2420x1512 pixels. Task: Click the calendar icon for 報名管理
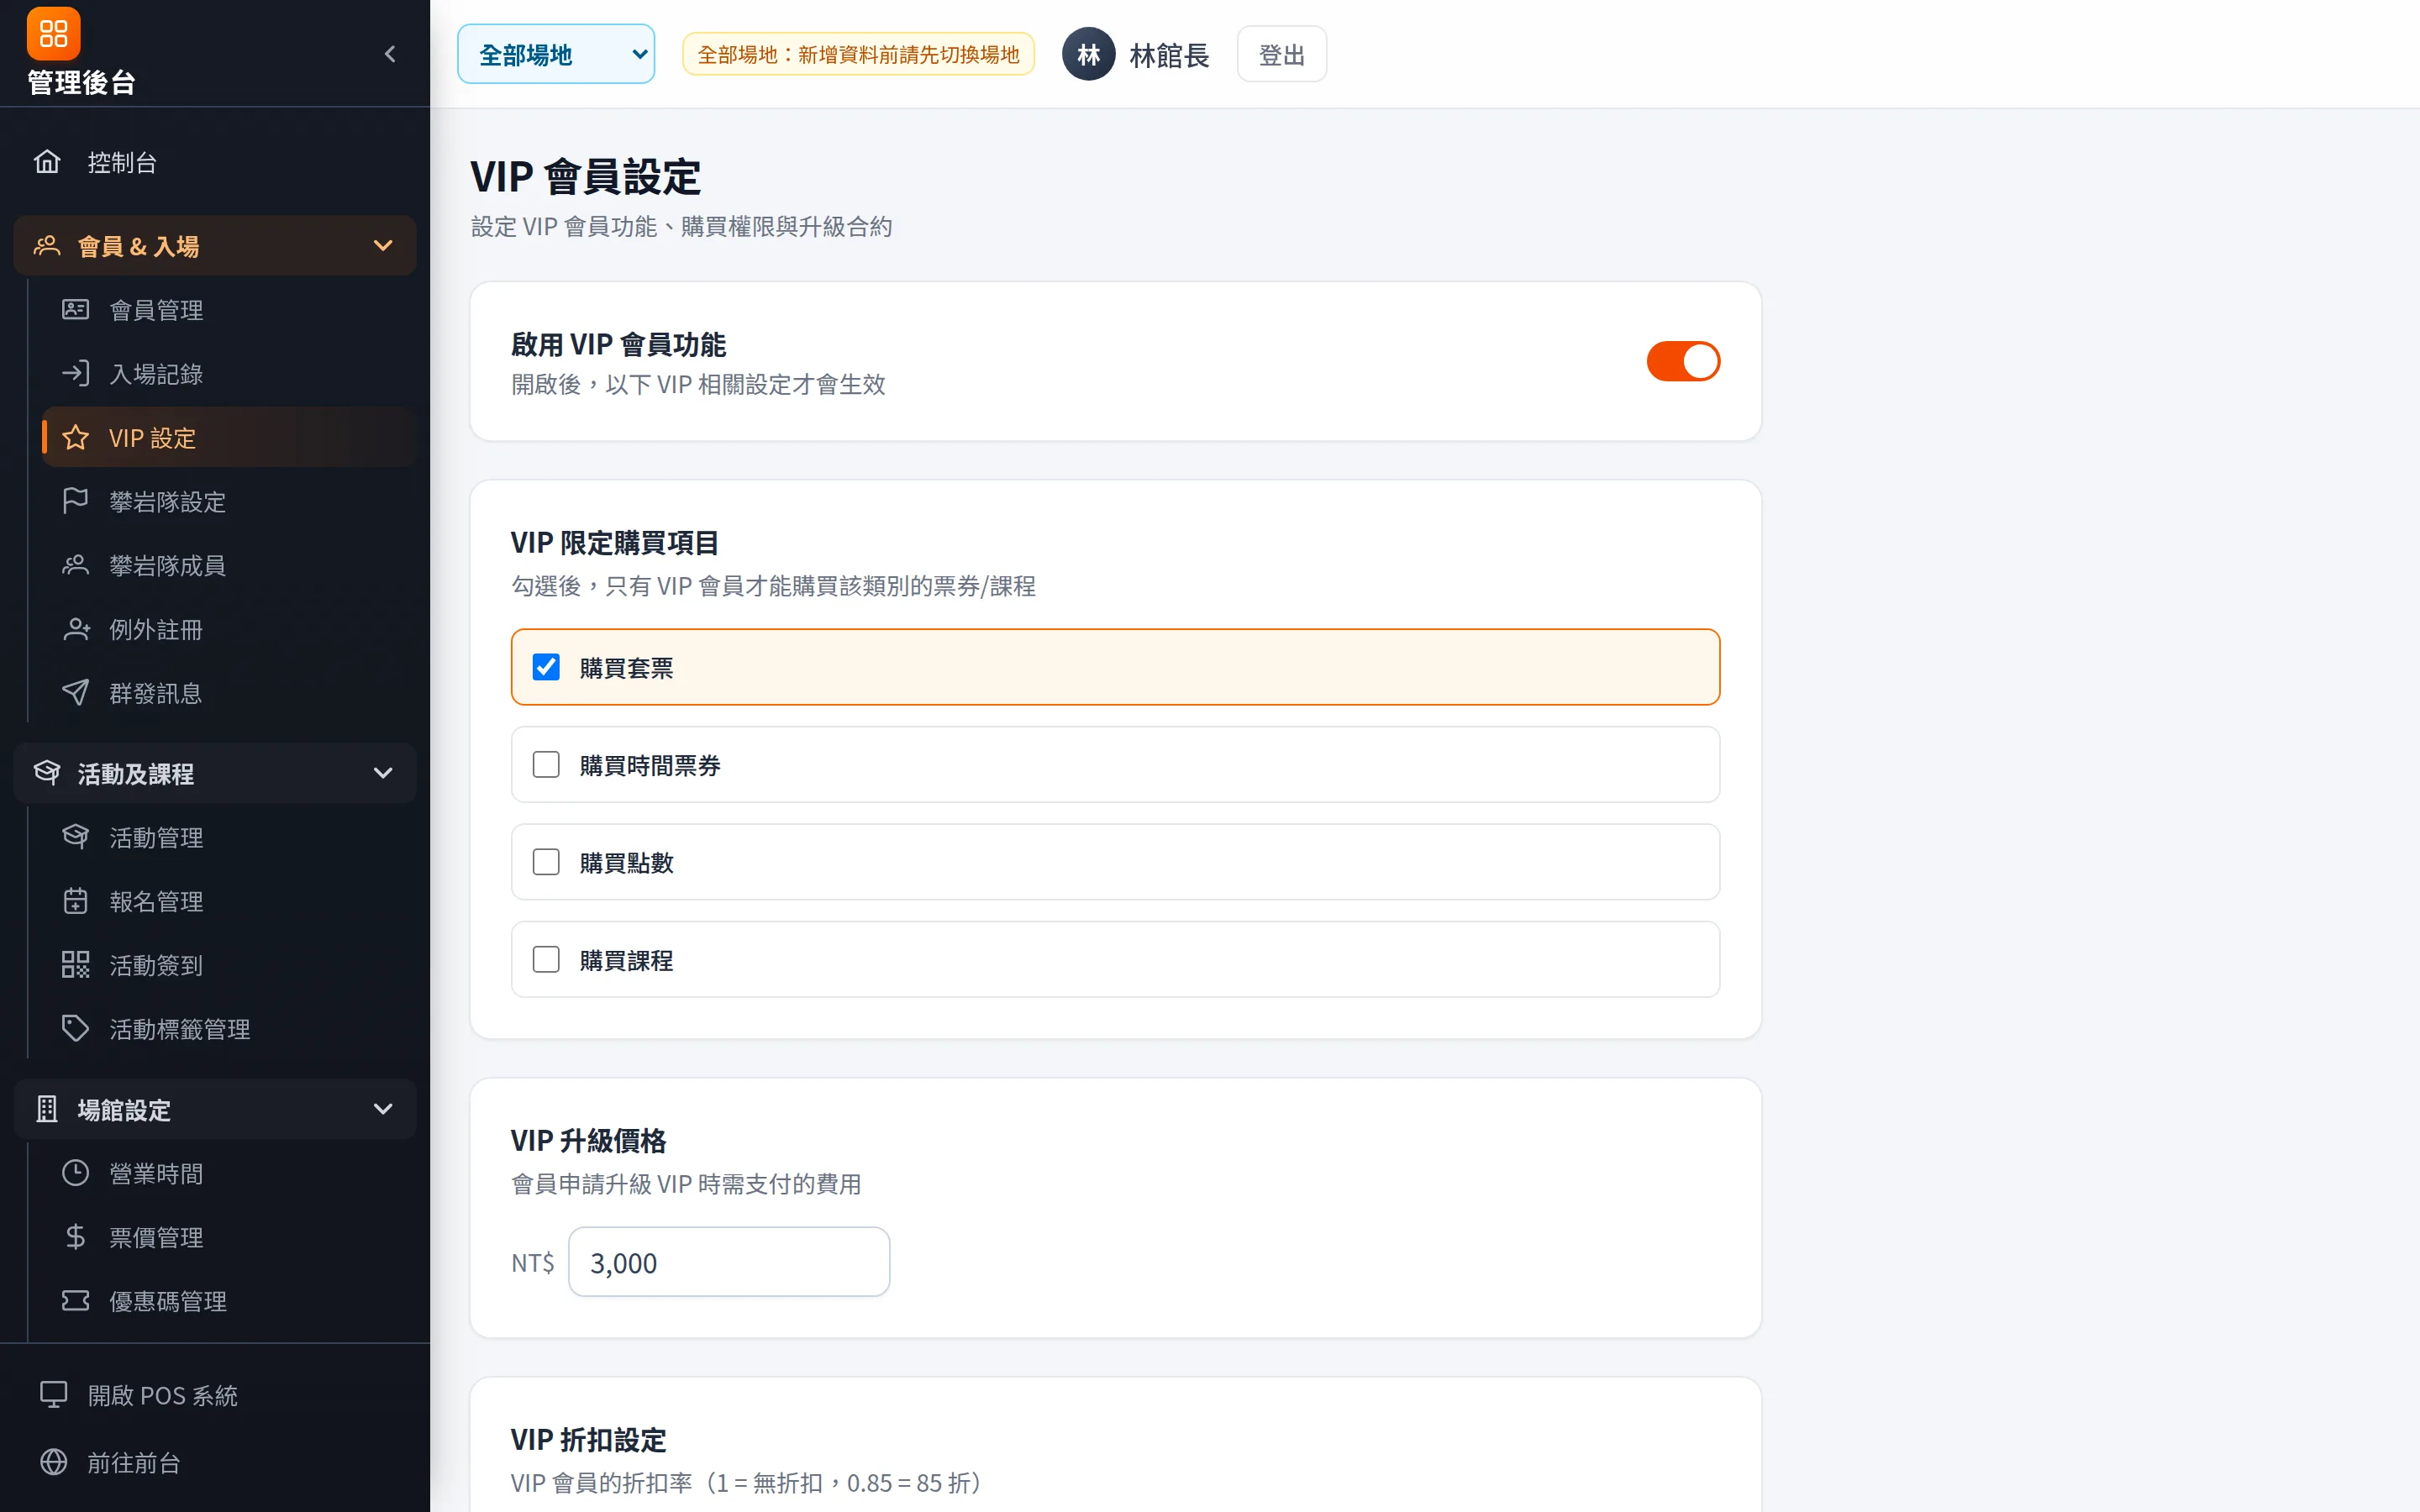pyautogui.click(x=76, y=901)
